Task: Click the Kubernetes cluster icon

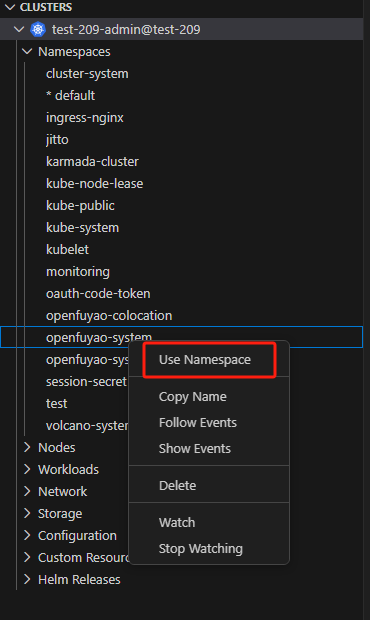Action: tap(38, 29)
